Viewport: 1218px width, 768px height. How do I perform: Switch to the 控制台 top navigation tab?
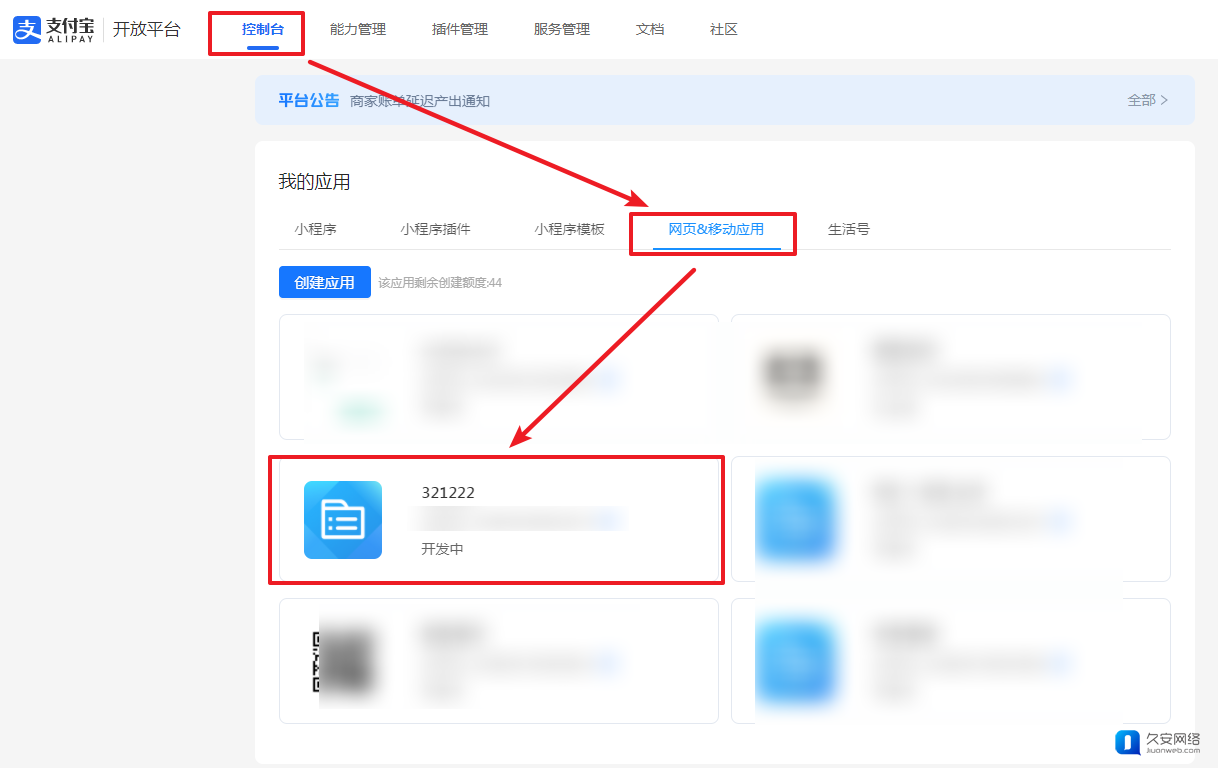(x=263, y=30)
